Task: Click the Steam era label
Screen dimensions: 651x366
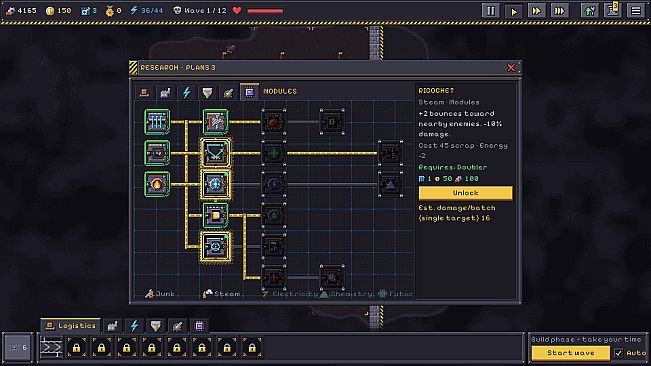Action: [221, 294]
